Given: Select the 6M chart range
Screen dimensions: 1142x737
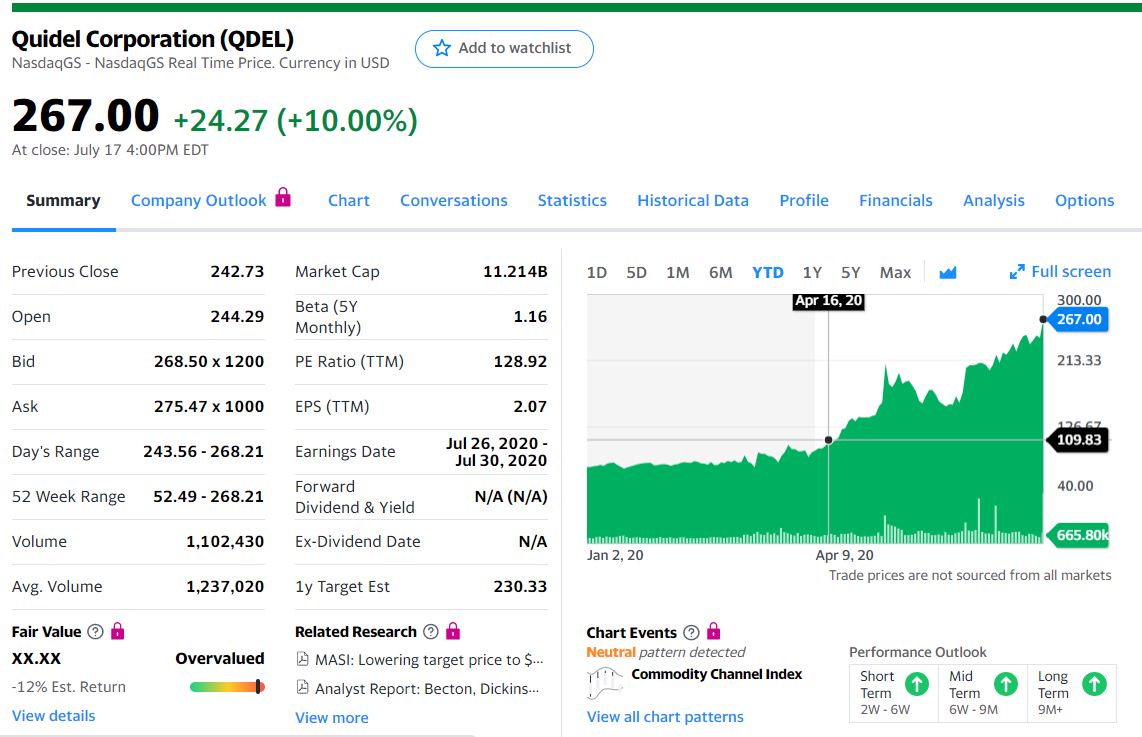Looking at the screenshot, I should (720, 272).
